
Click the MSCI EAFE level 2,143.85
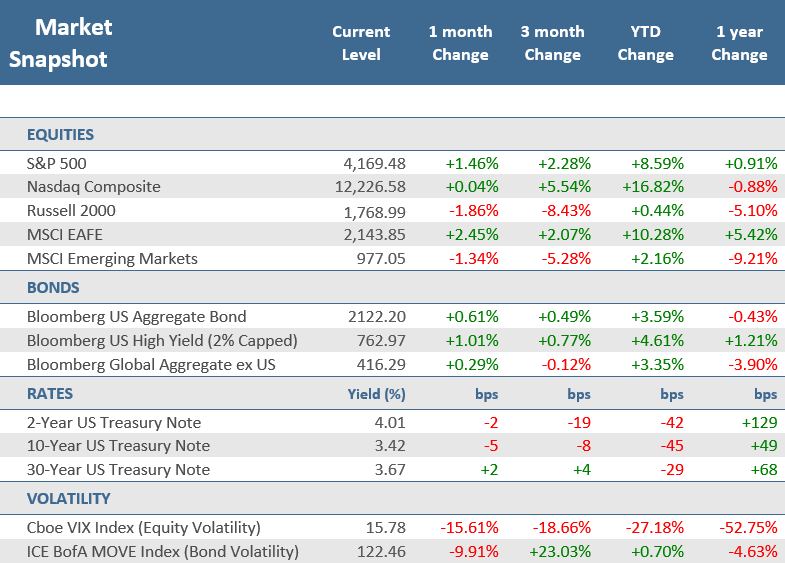point(374,235)
